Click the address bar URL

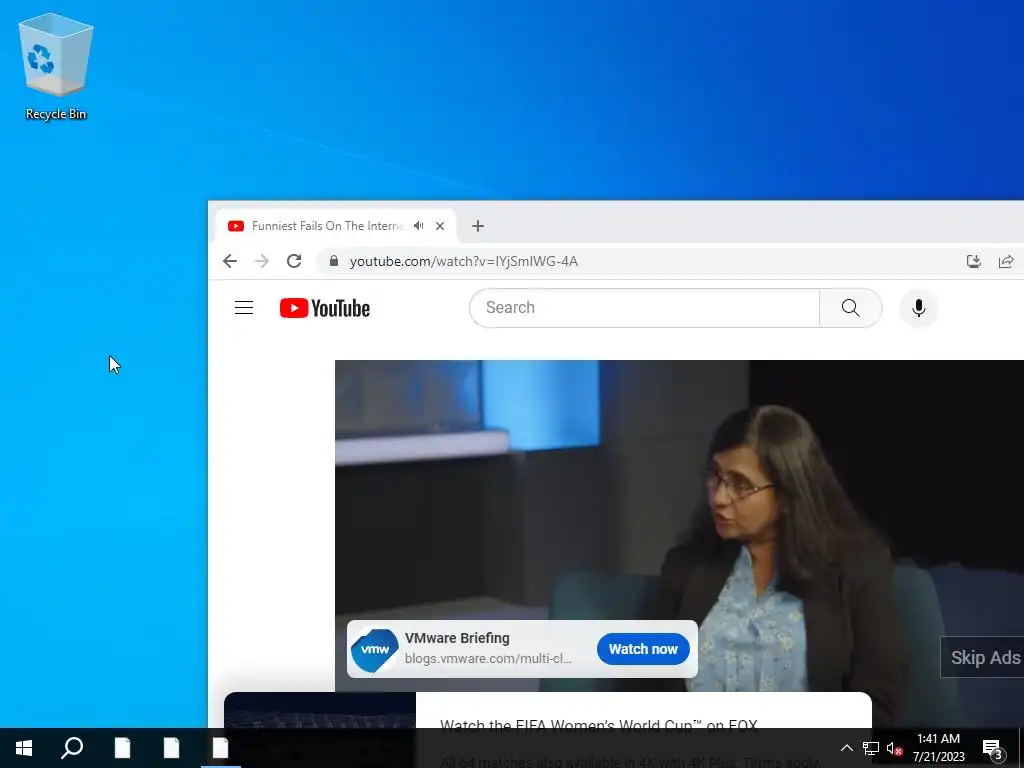pyautogui.click(x=464, y=261)
